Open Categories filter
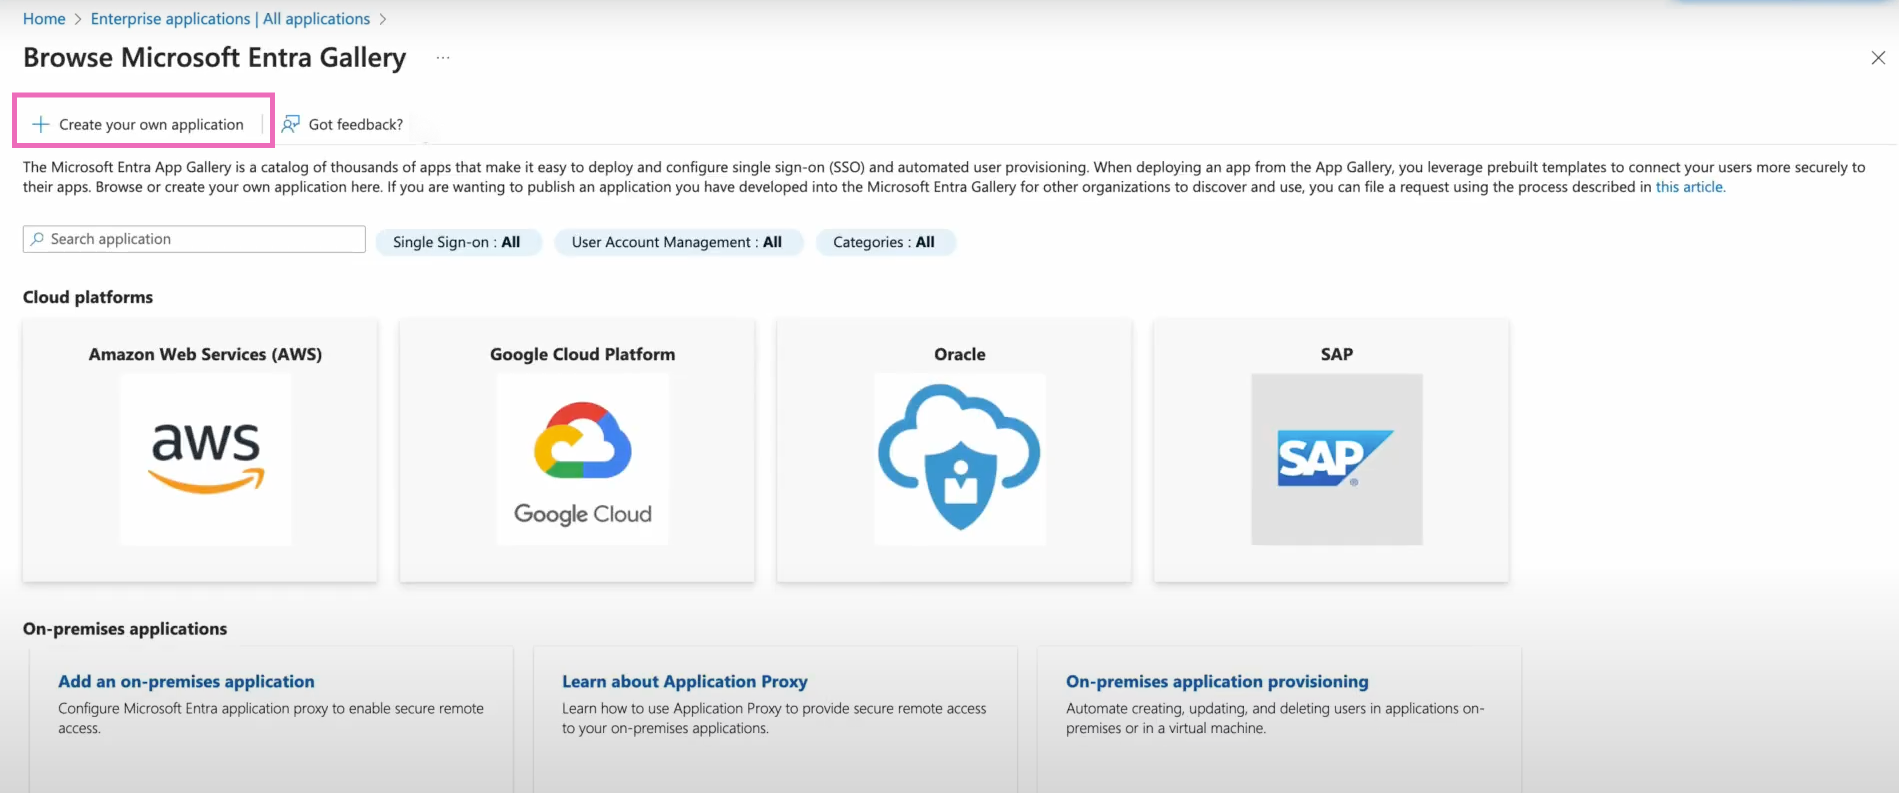Image resolution: width=1899 pixels, height=793 pixels. (x=885, y=242)
